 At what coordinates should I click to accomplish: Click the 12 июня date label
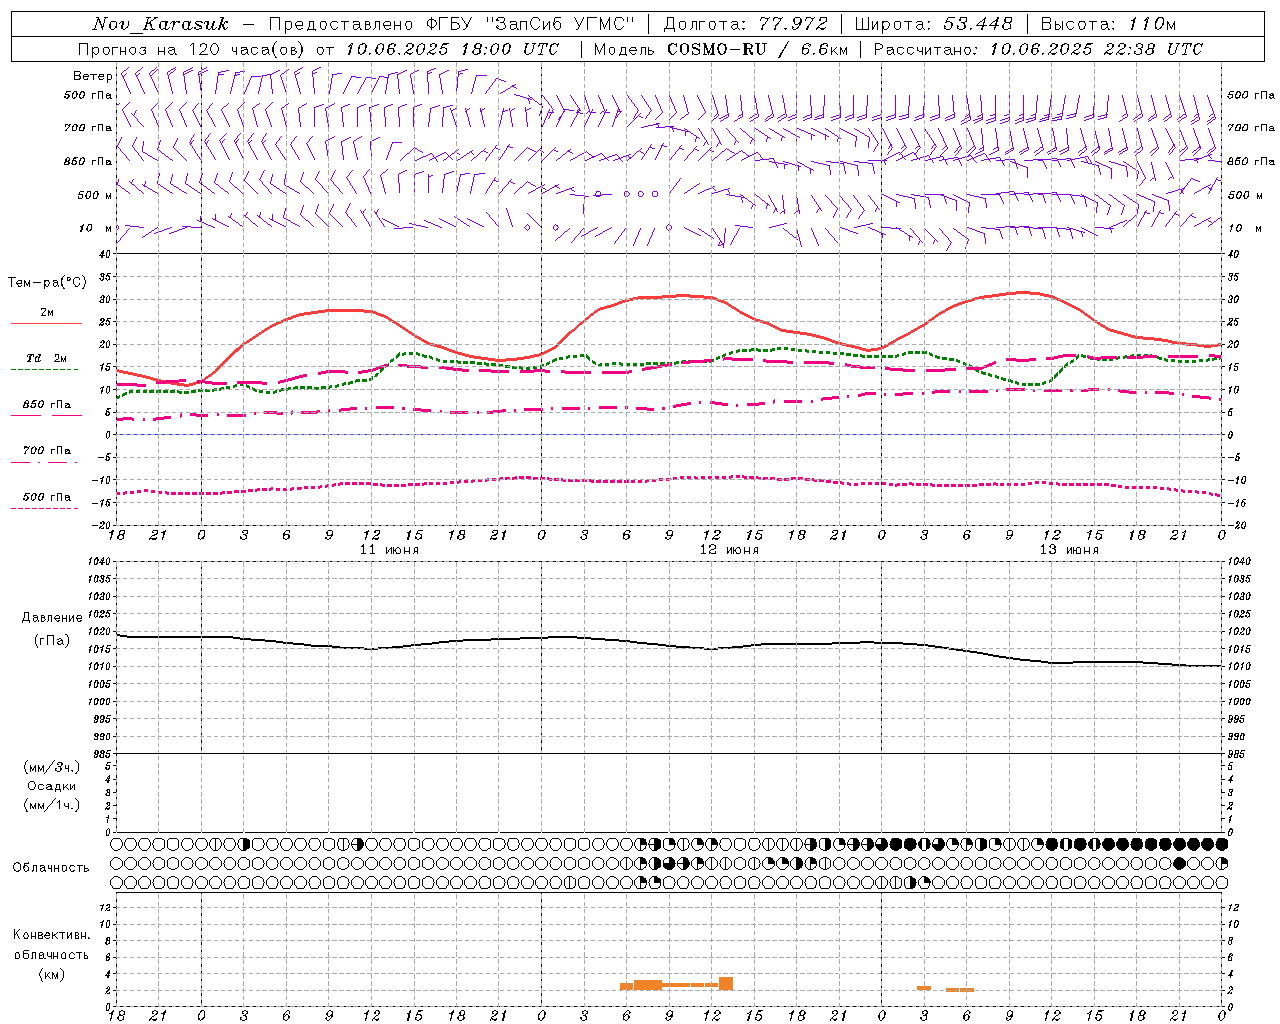tap(729, 550)
